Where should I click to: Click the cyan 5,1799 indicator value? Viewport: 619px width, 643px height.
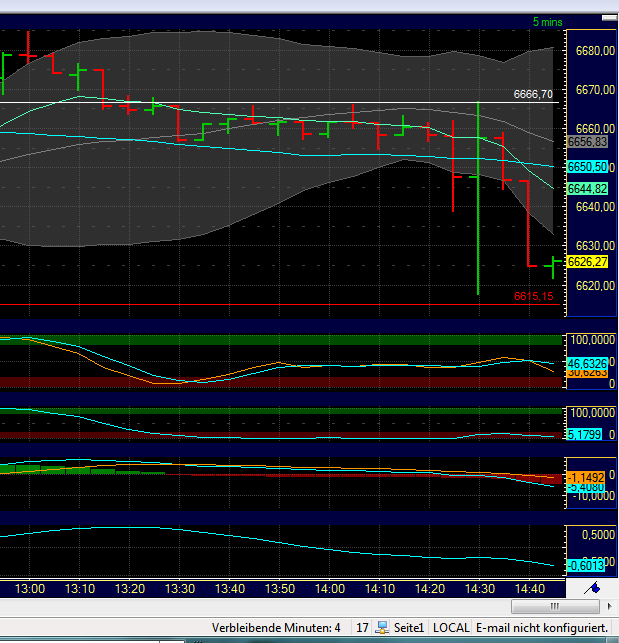(584, 434)
